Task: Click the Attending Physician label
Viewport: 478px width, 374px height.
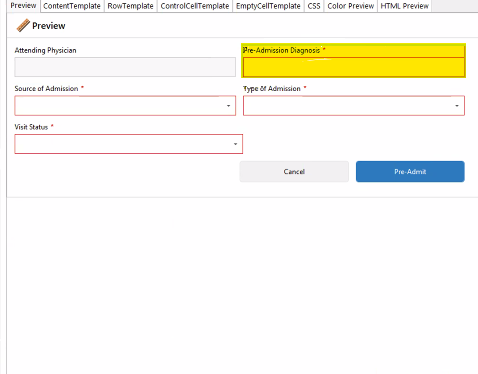Action: (45, 50)
